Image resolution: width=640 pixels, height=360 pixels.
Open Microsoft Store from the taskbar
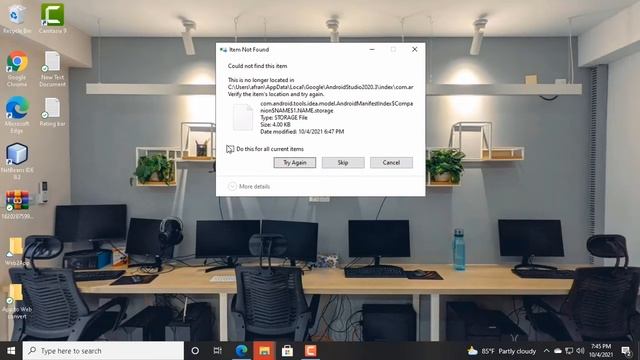pos(287,351)
